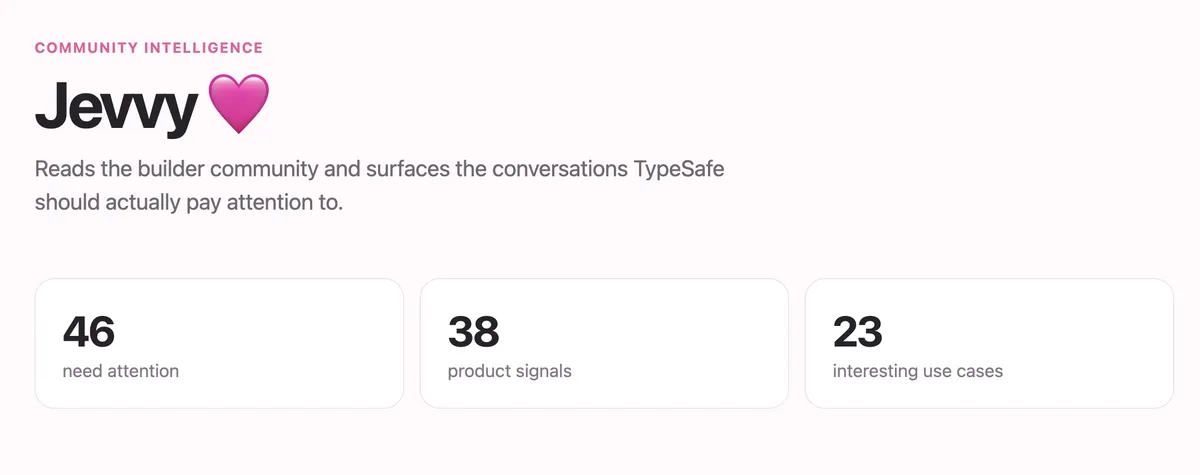Select the 'product signals' label text

(x=510, y=371)
